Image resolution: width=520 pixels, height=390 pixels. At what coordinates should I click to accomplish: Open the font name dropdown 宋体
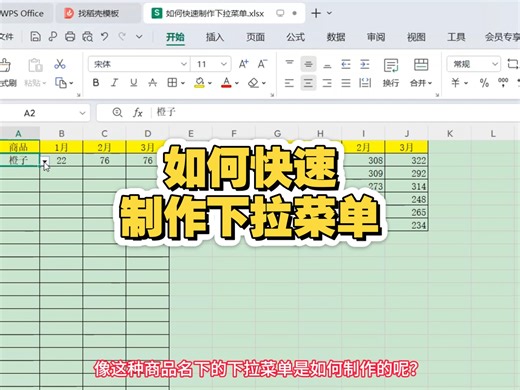tap(184, 64)
